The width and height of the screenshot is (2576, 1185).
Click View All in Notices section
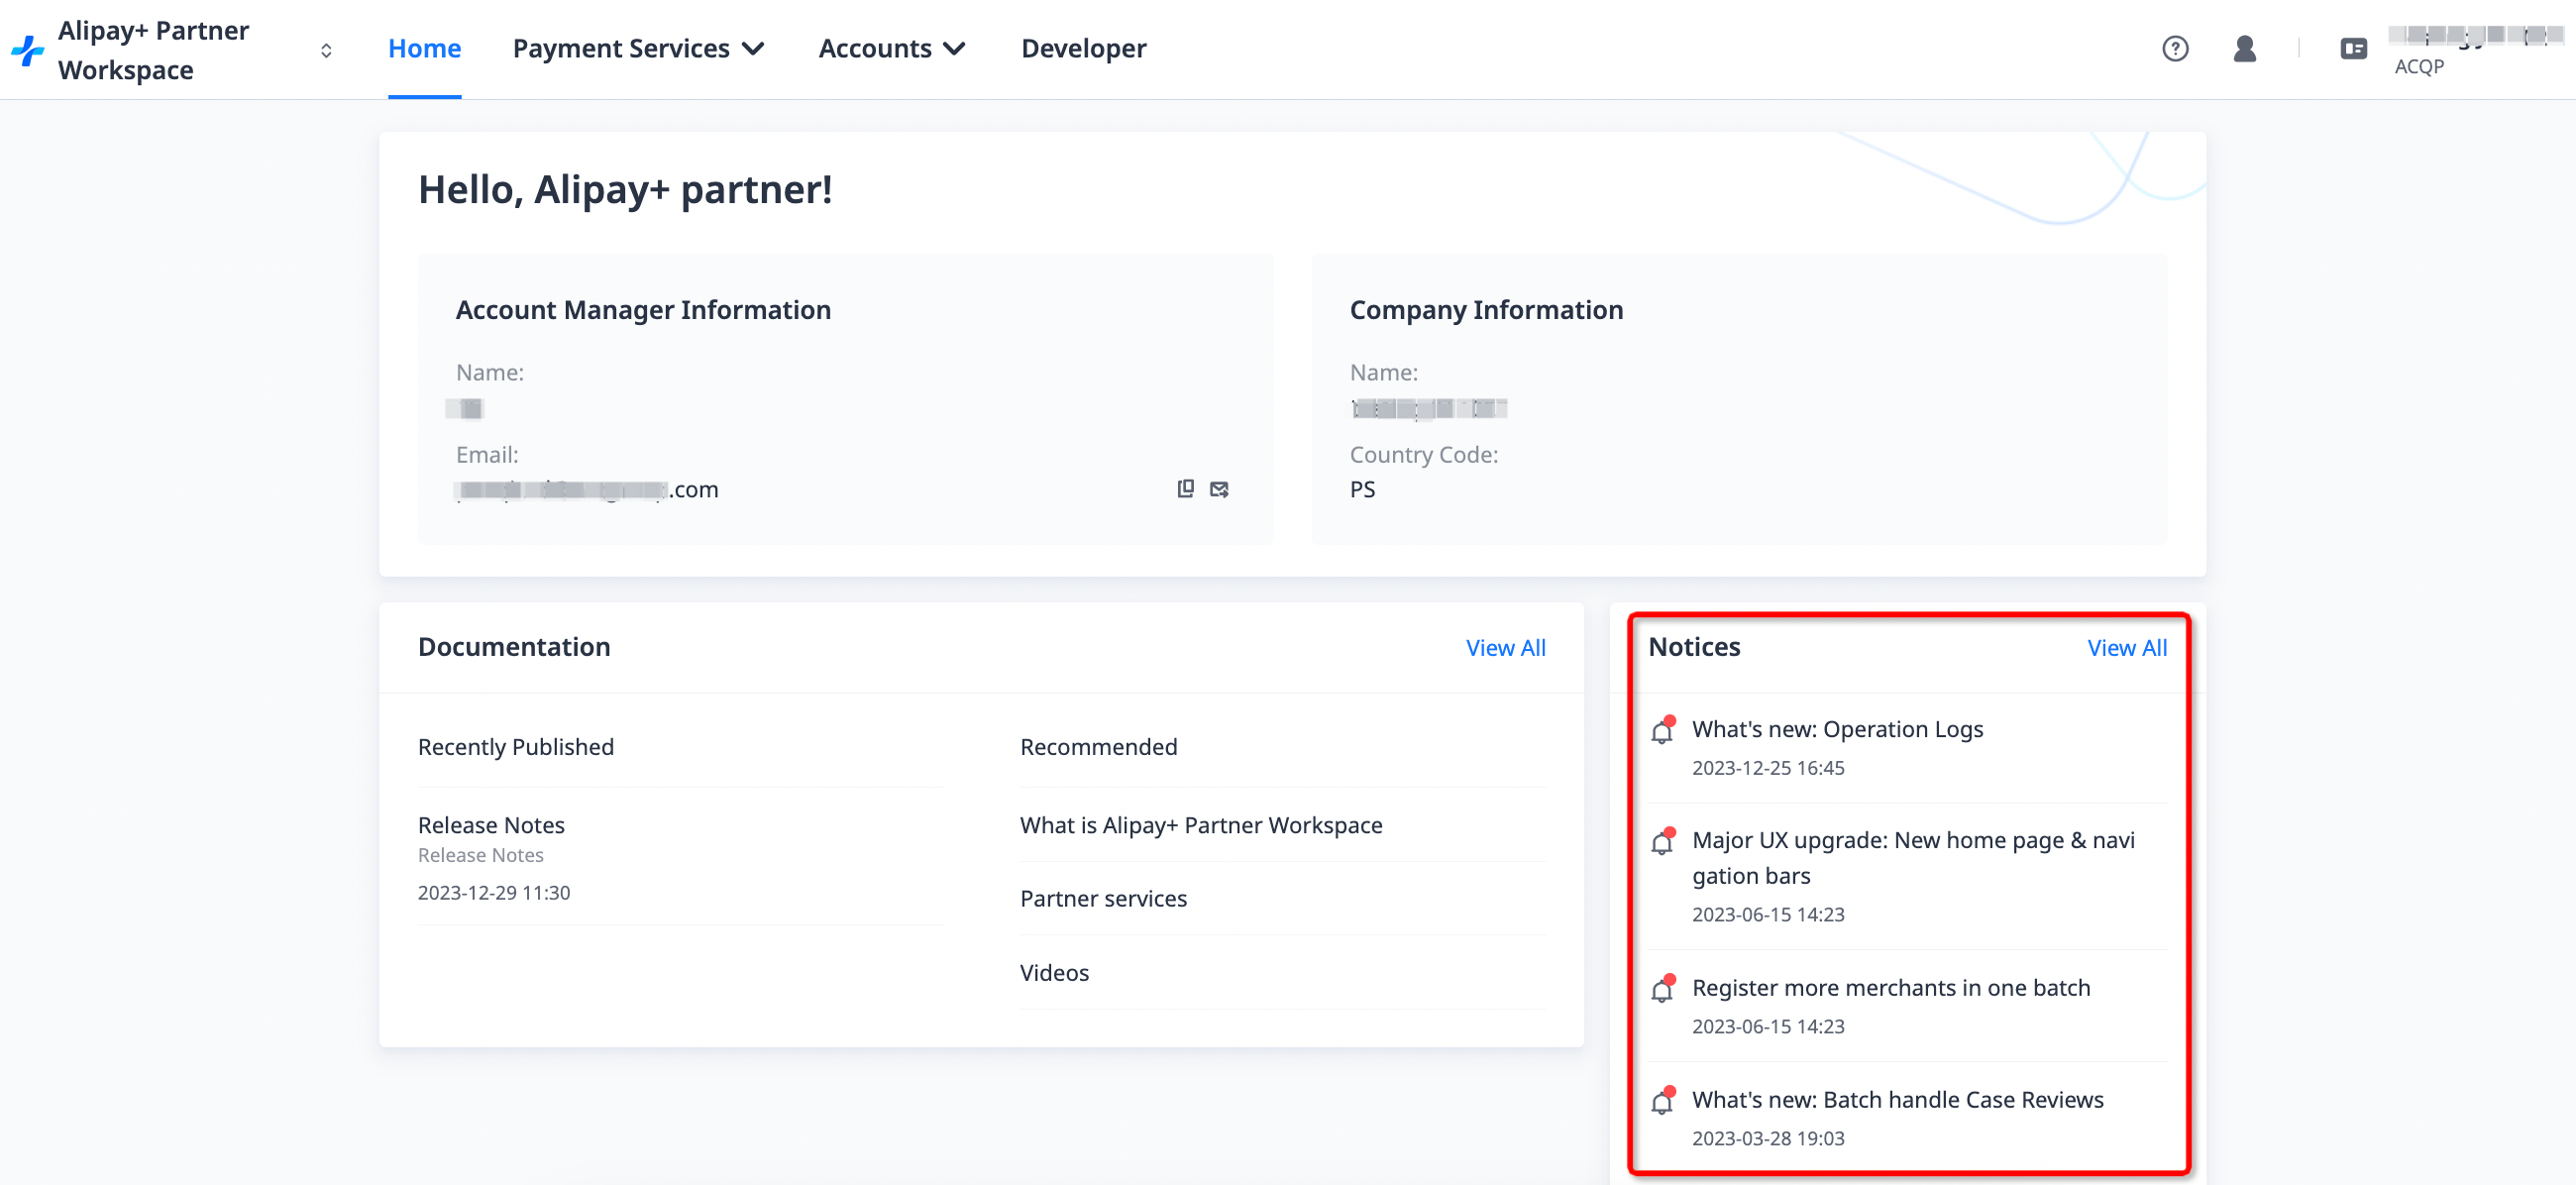point(2126,648)
